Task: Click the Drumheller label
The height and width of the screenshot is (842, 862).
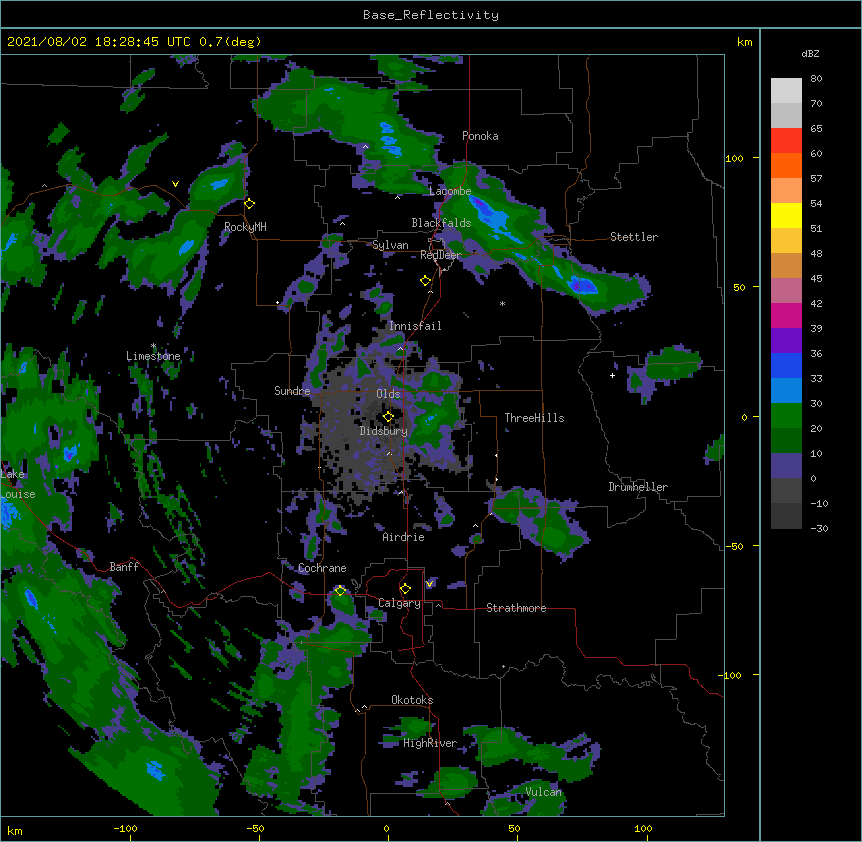Action: click(638, 487)
